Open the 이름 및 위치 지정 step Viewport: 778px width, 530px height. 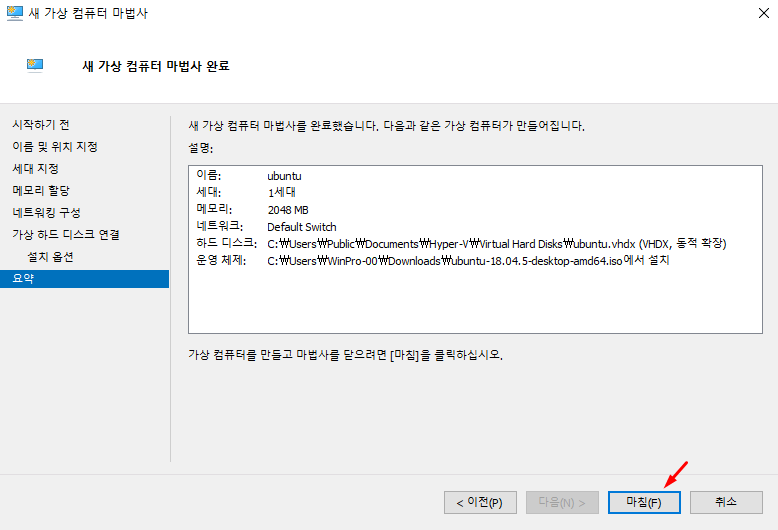coord(55,147)
